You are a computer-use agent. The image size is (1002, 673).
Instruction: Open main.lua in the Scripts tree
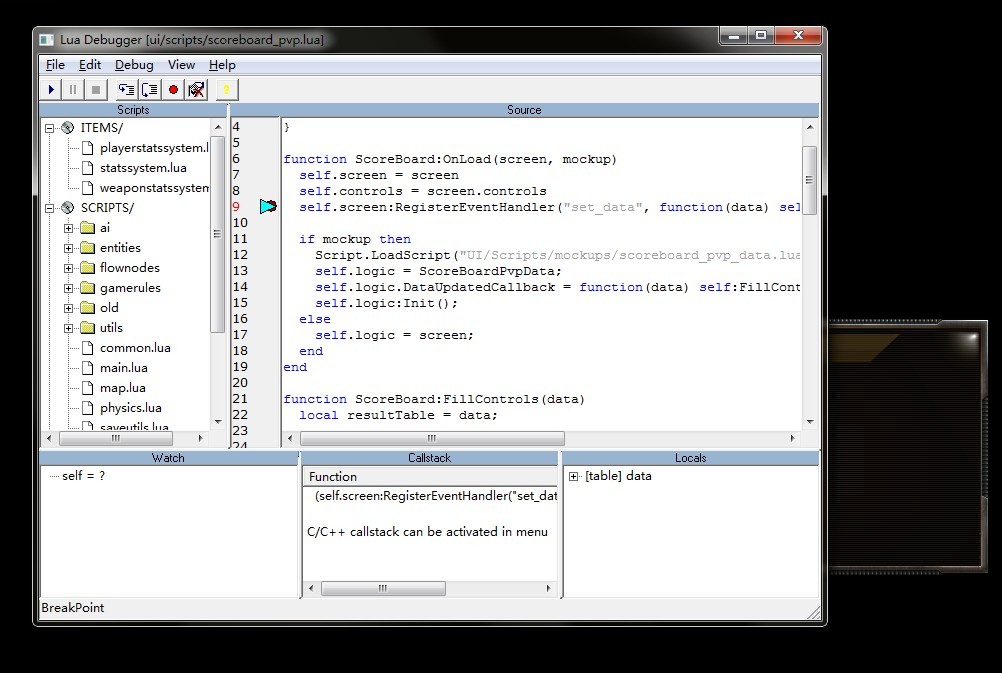[x=123, y=368]
